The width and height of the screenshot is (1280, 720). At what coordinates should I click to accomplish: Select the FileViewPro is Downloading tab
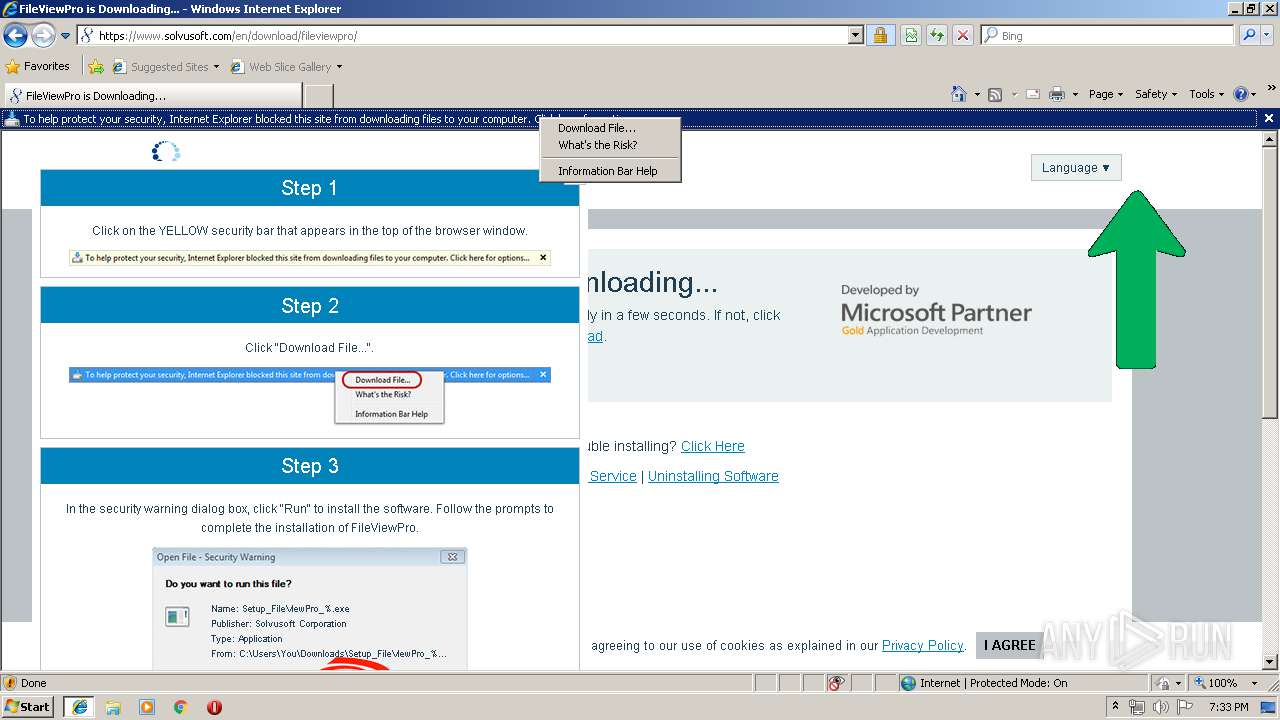pyautogui.click(x=152, y=96)
